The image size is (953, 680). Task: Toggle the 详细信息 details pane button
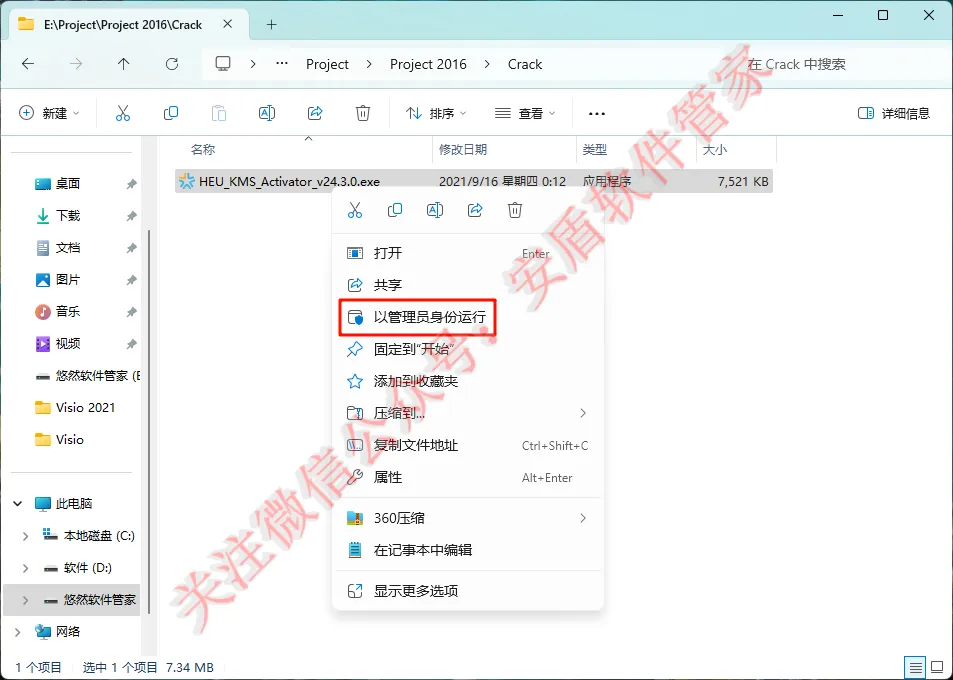point(893,113)
